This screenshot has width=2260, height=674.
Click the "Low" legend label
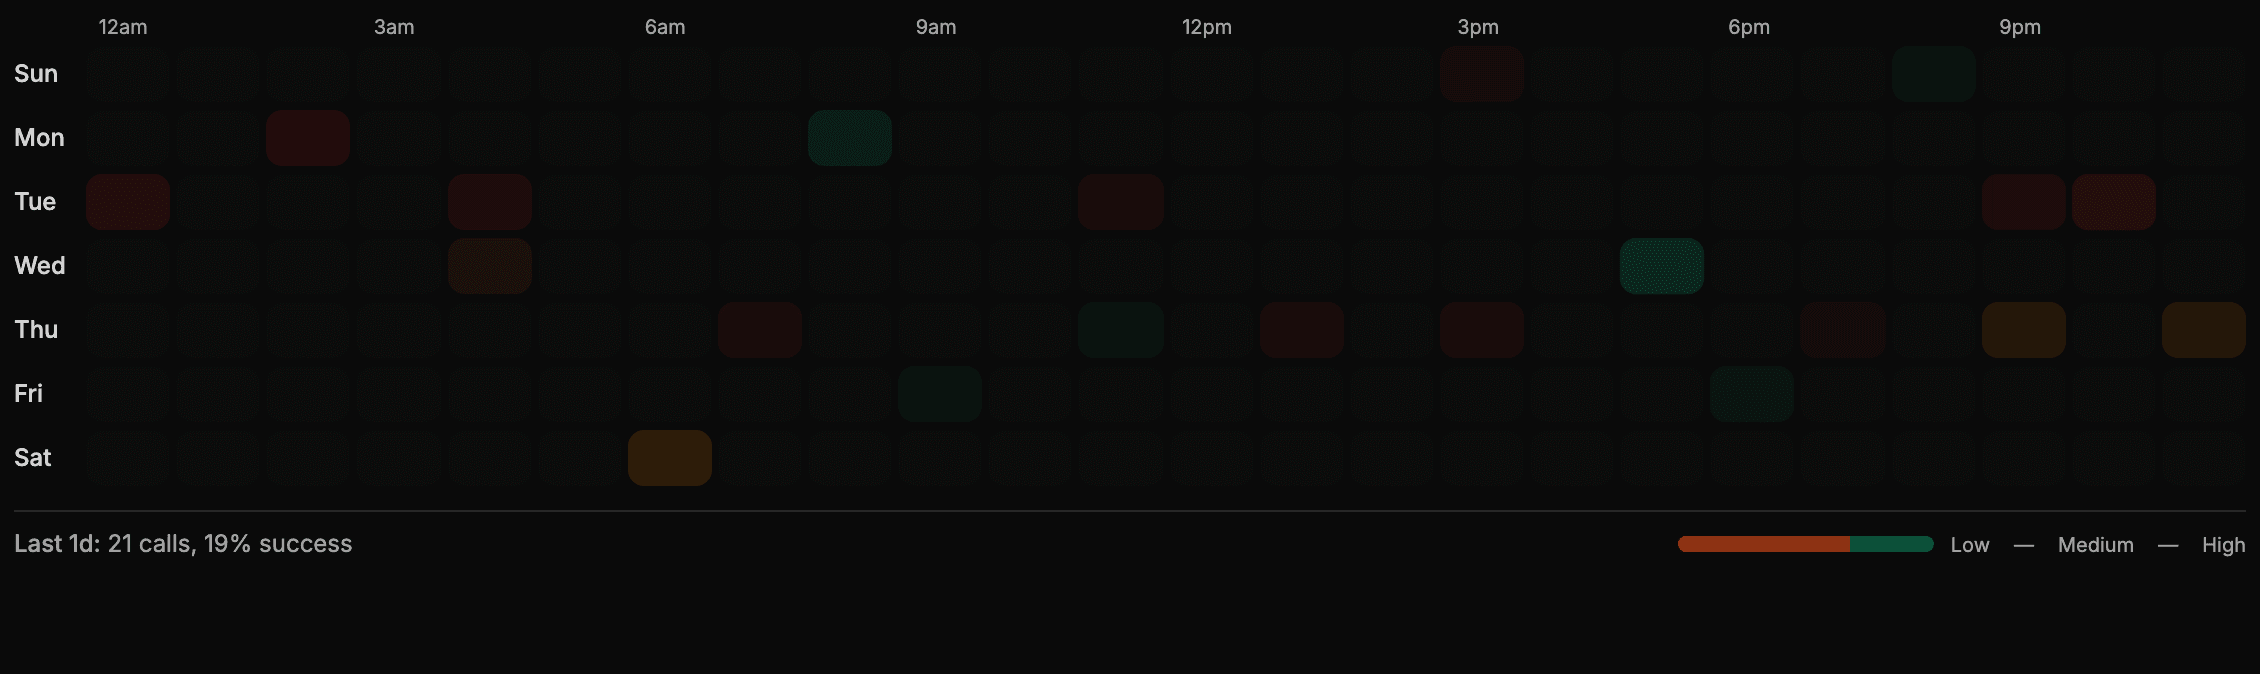pyautogui.click(x=1970, y=545)
